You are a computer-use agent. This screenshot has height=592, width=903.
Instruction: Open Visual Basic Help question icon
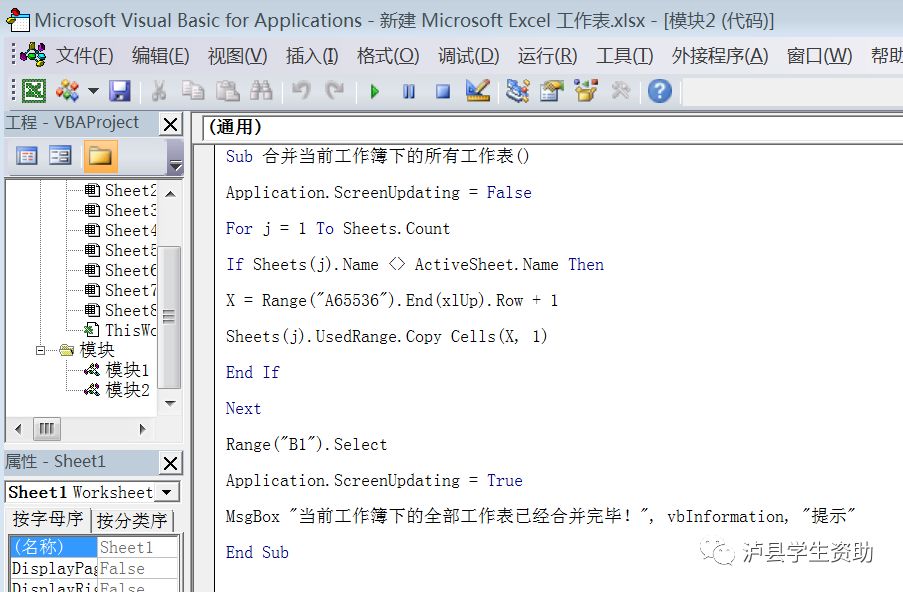(659, 91)
